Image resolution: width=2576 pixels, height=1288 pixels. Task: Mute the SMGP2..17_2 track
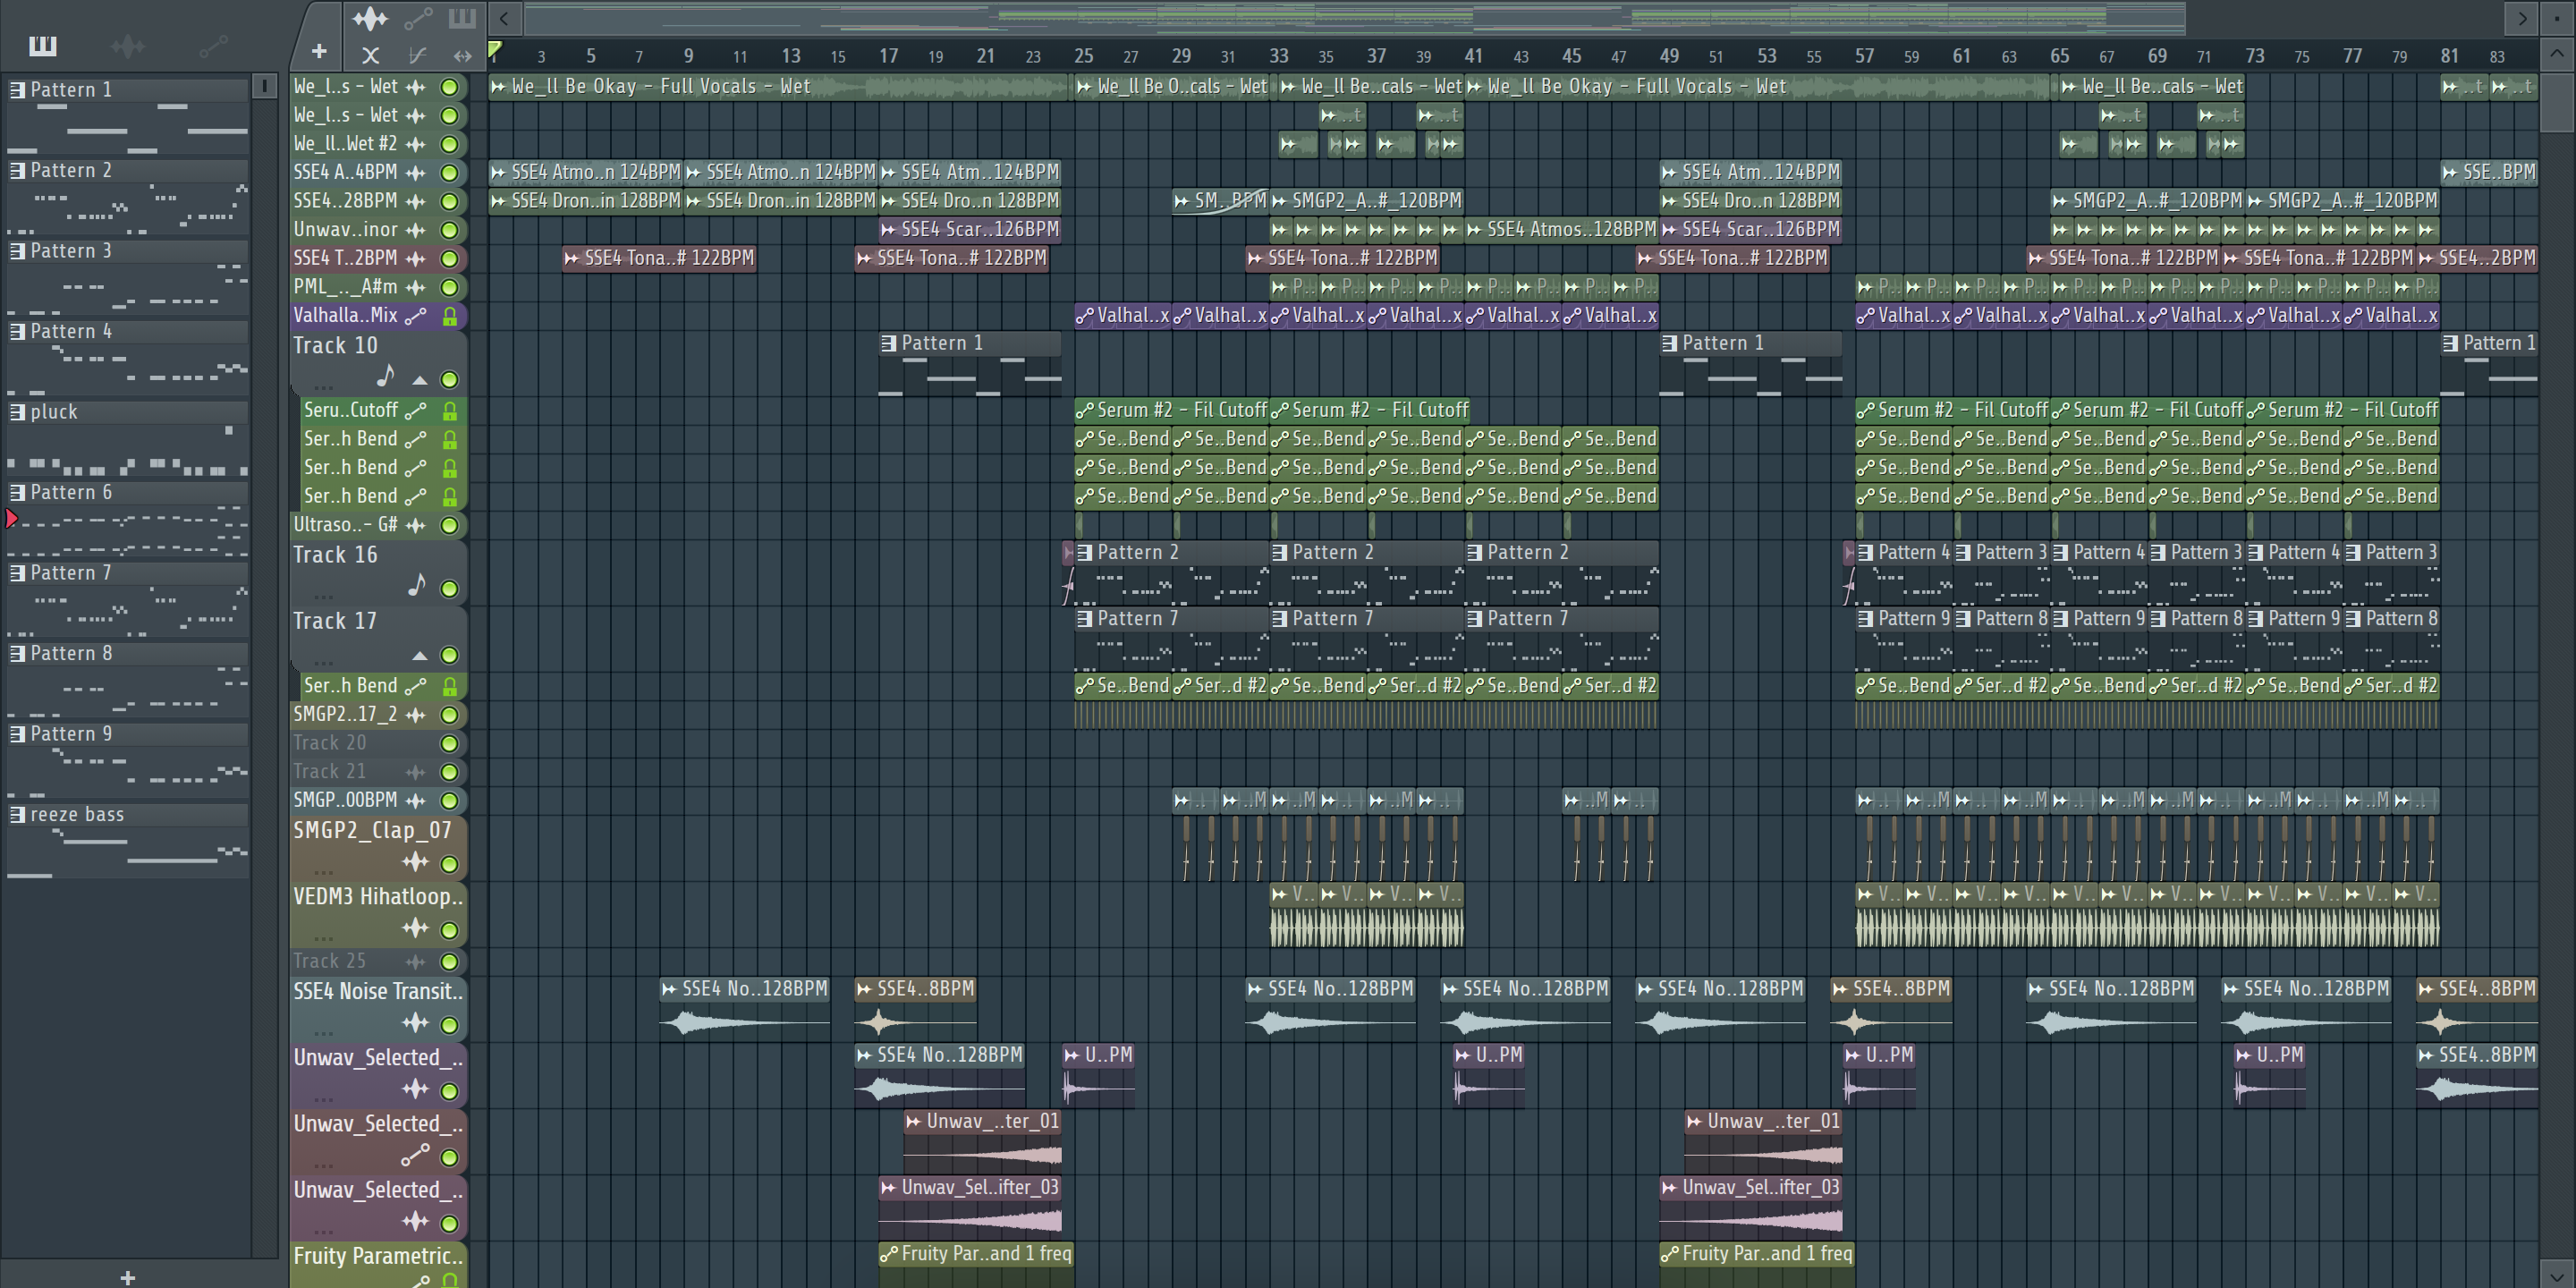[x=450, y=716]
